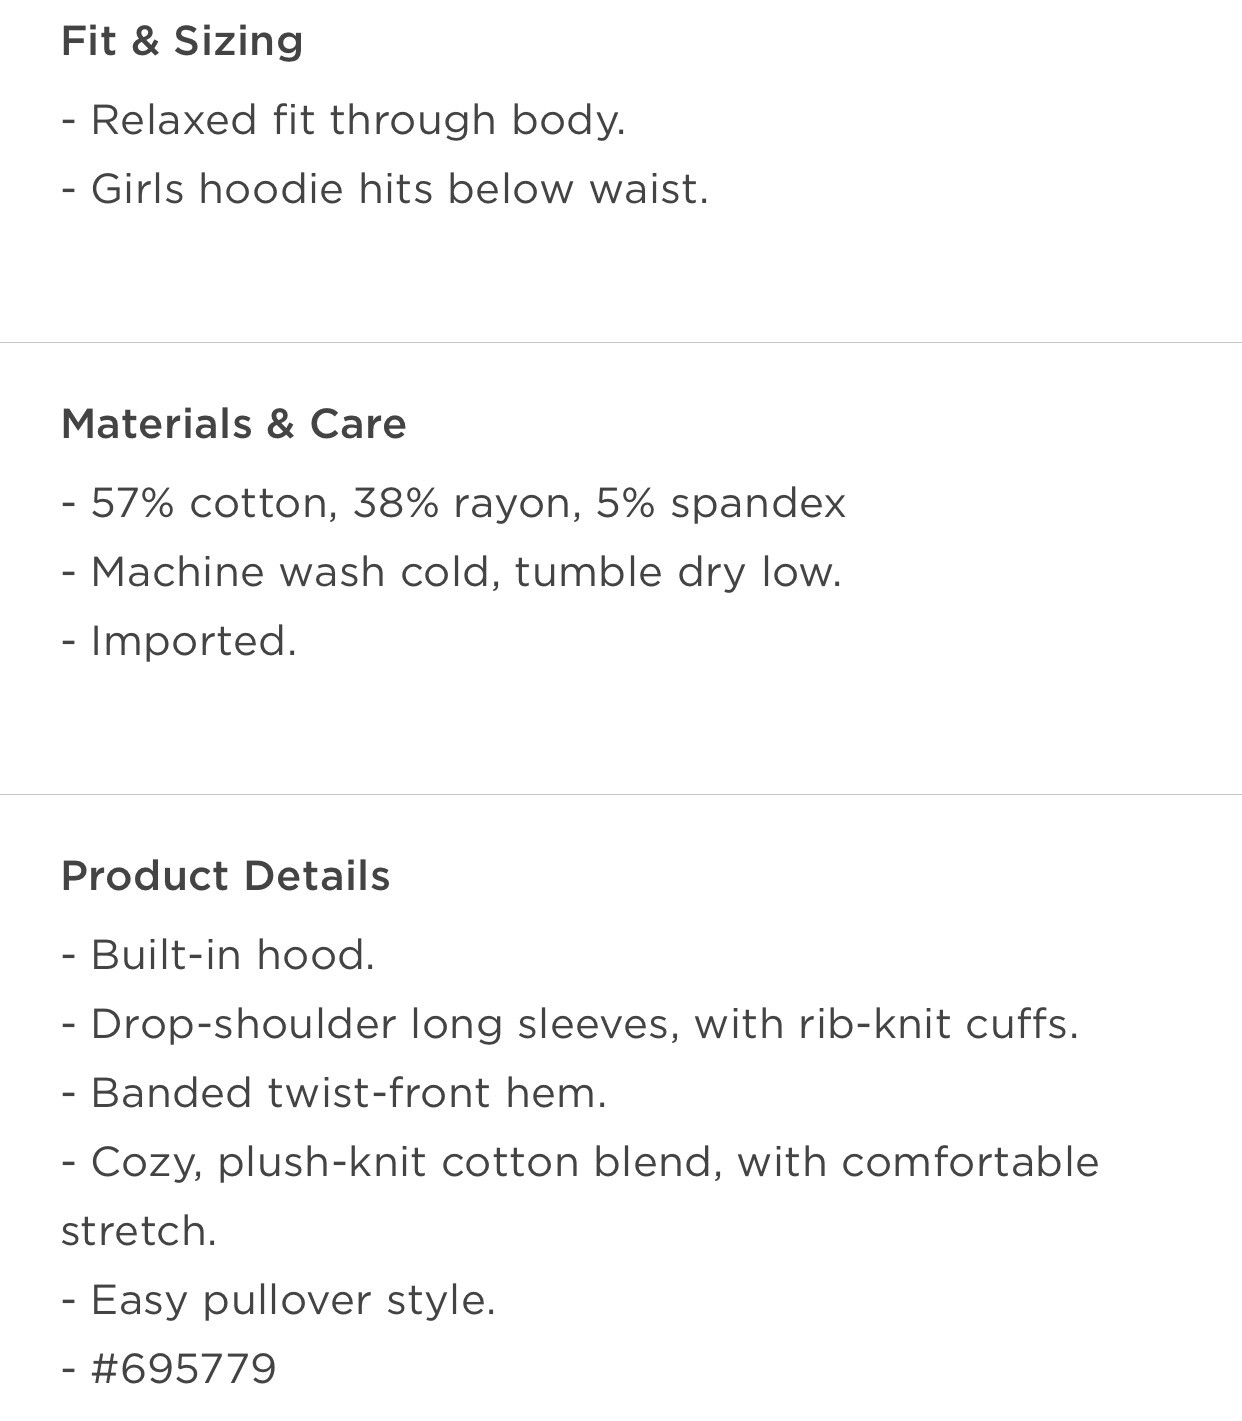Viewport: 1242px width, 1421px height.
Task: Click the divider below Fit & Sizing
Action: (621, 342)
